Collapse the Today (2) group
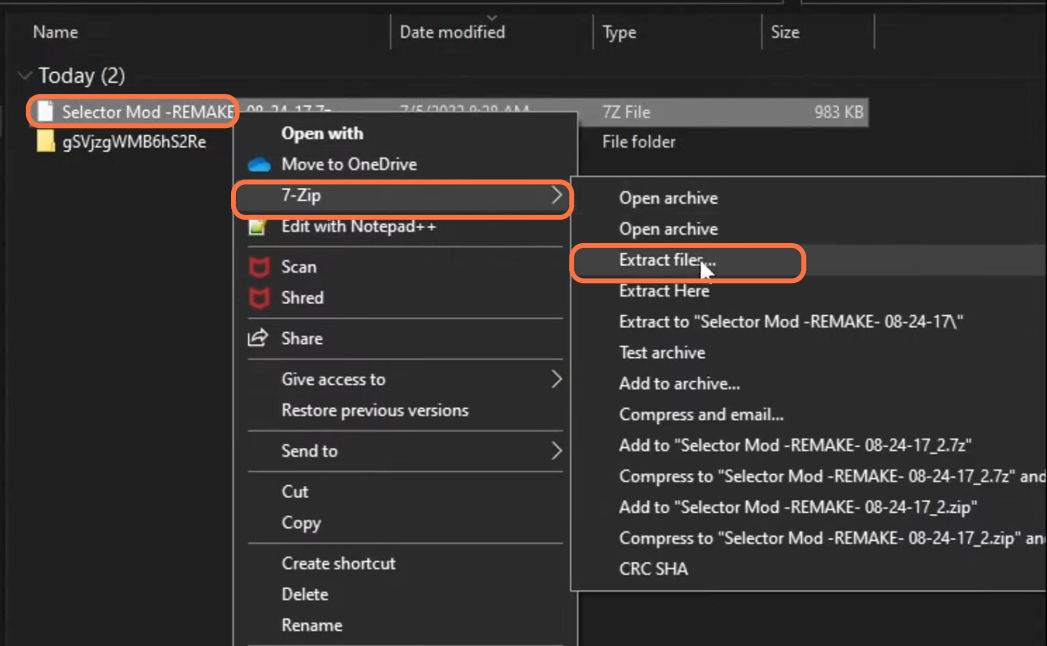This screenshot has height=646, width=1047. 25,75
